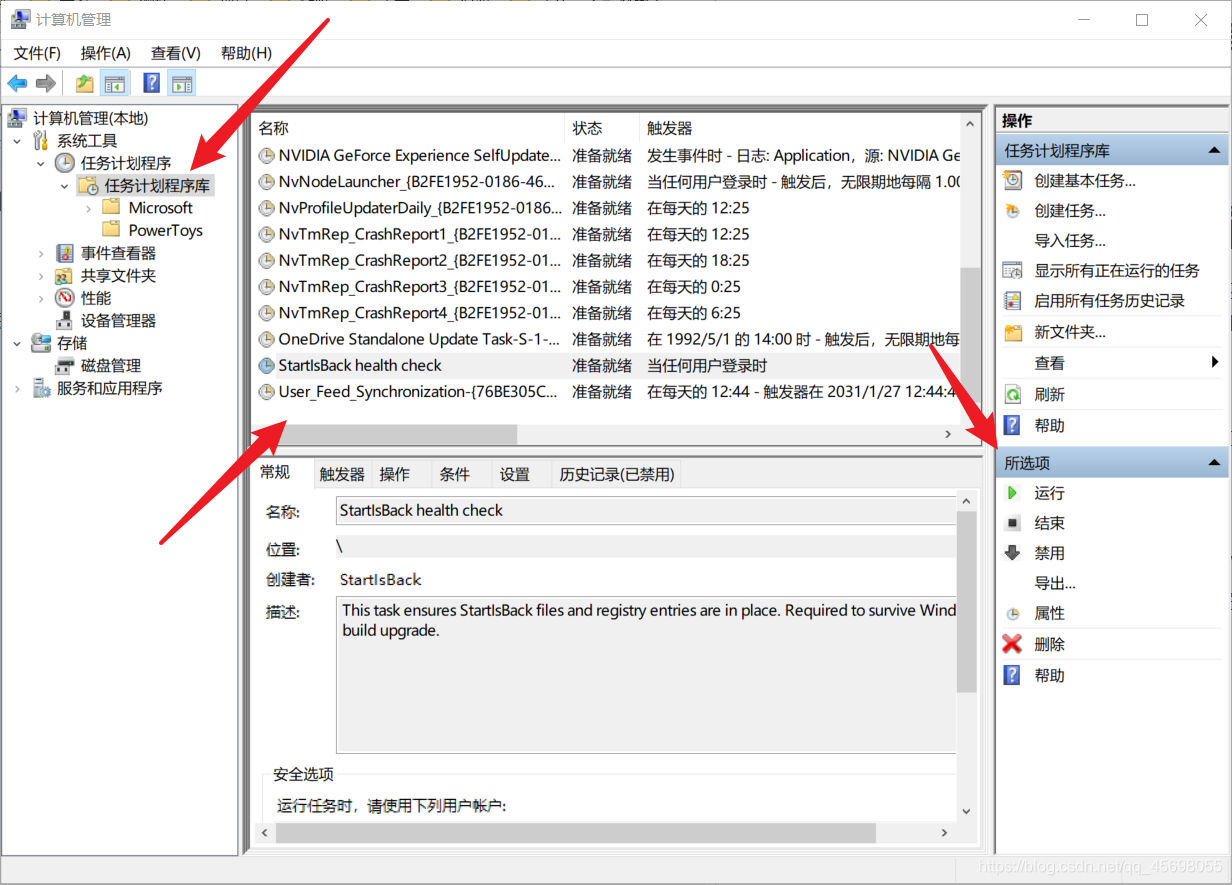Click the red 删除 X icon

pos(1012,644)
